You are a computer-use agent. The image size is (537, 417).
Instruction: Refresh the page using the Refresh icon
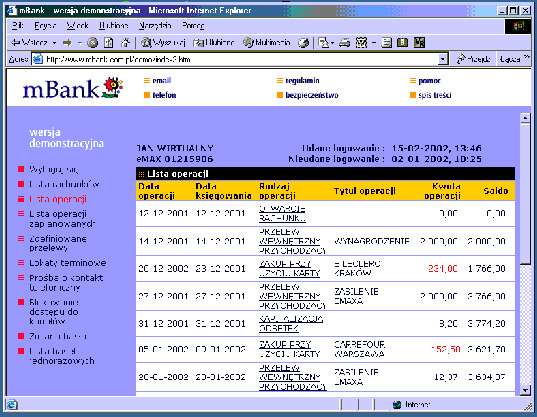tap(109, 43)
